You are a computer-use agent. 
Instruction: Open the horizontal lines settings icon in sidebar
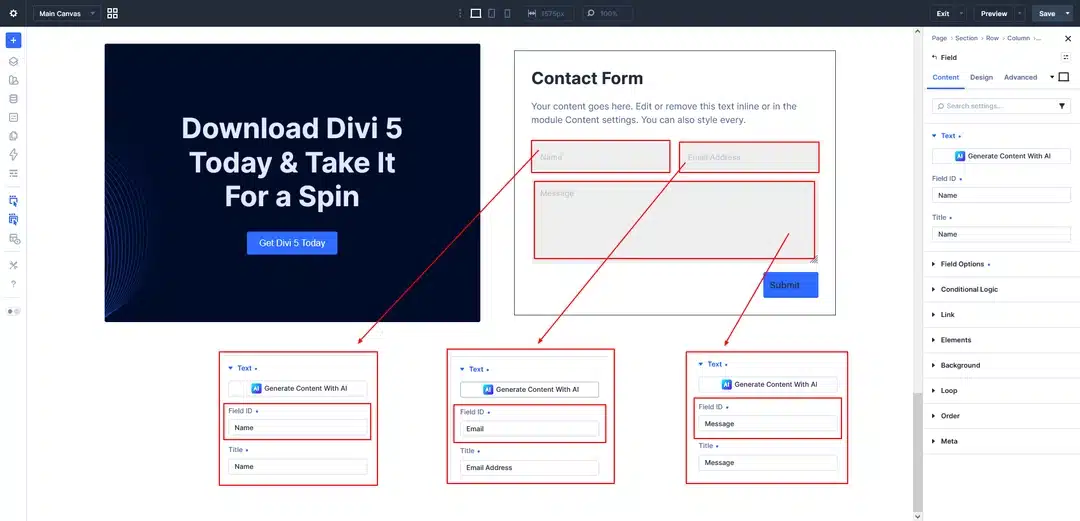coord(13,173)
